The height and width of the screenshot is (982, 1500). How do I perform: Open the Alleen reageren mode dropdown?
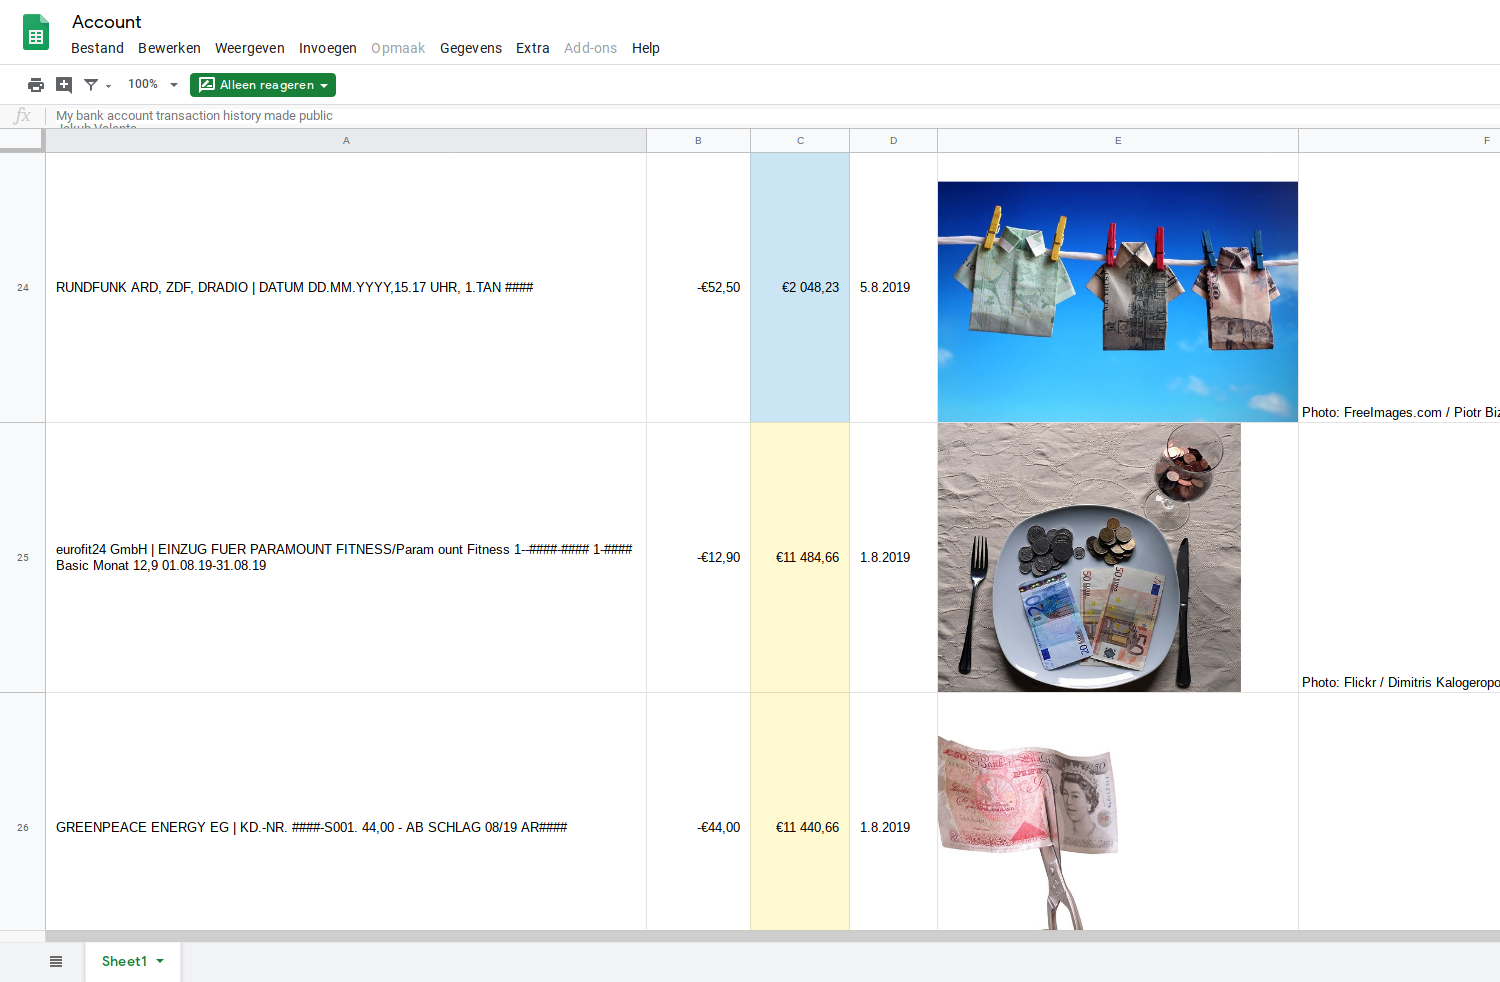(263, 85)
